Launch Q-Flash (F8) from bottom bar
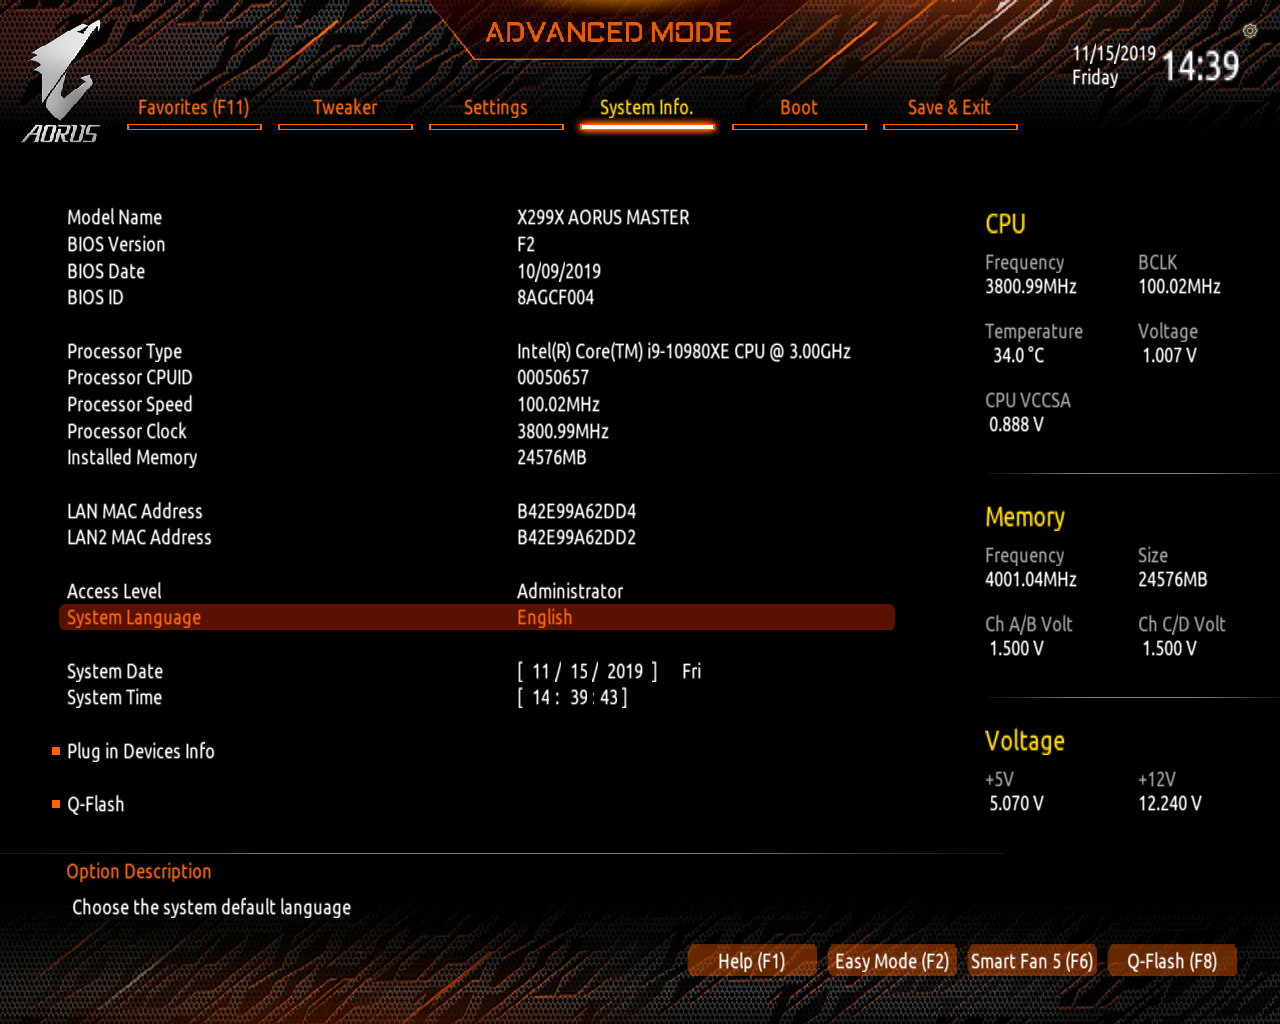 1172,961
